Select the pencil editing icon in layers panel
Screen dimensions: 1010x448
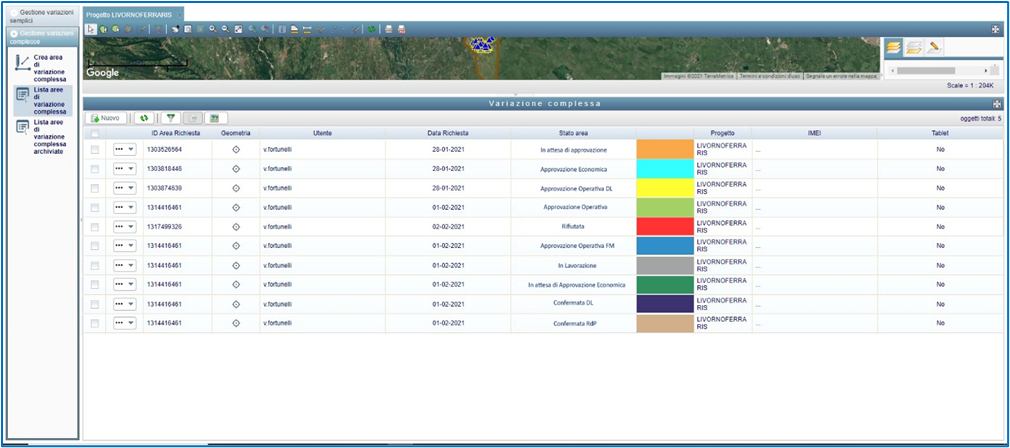[935, 47]
